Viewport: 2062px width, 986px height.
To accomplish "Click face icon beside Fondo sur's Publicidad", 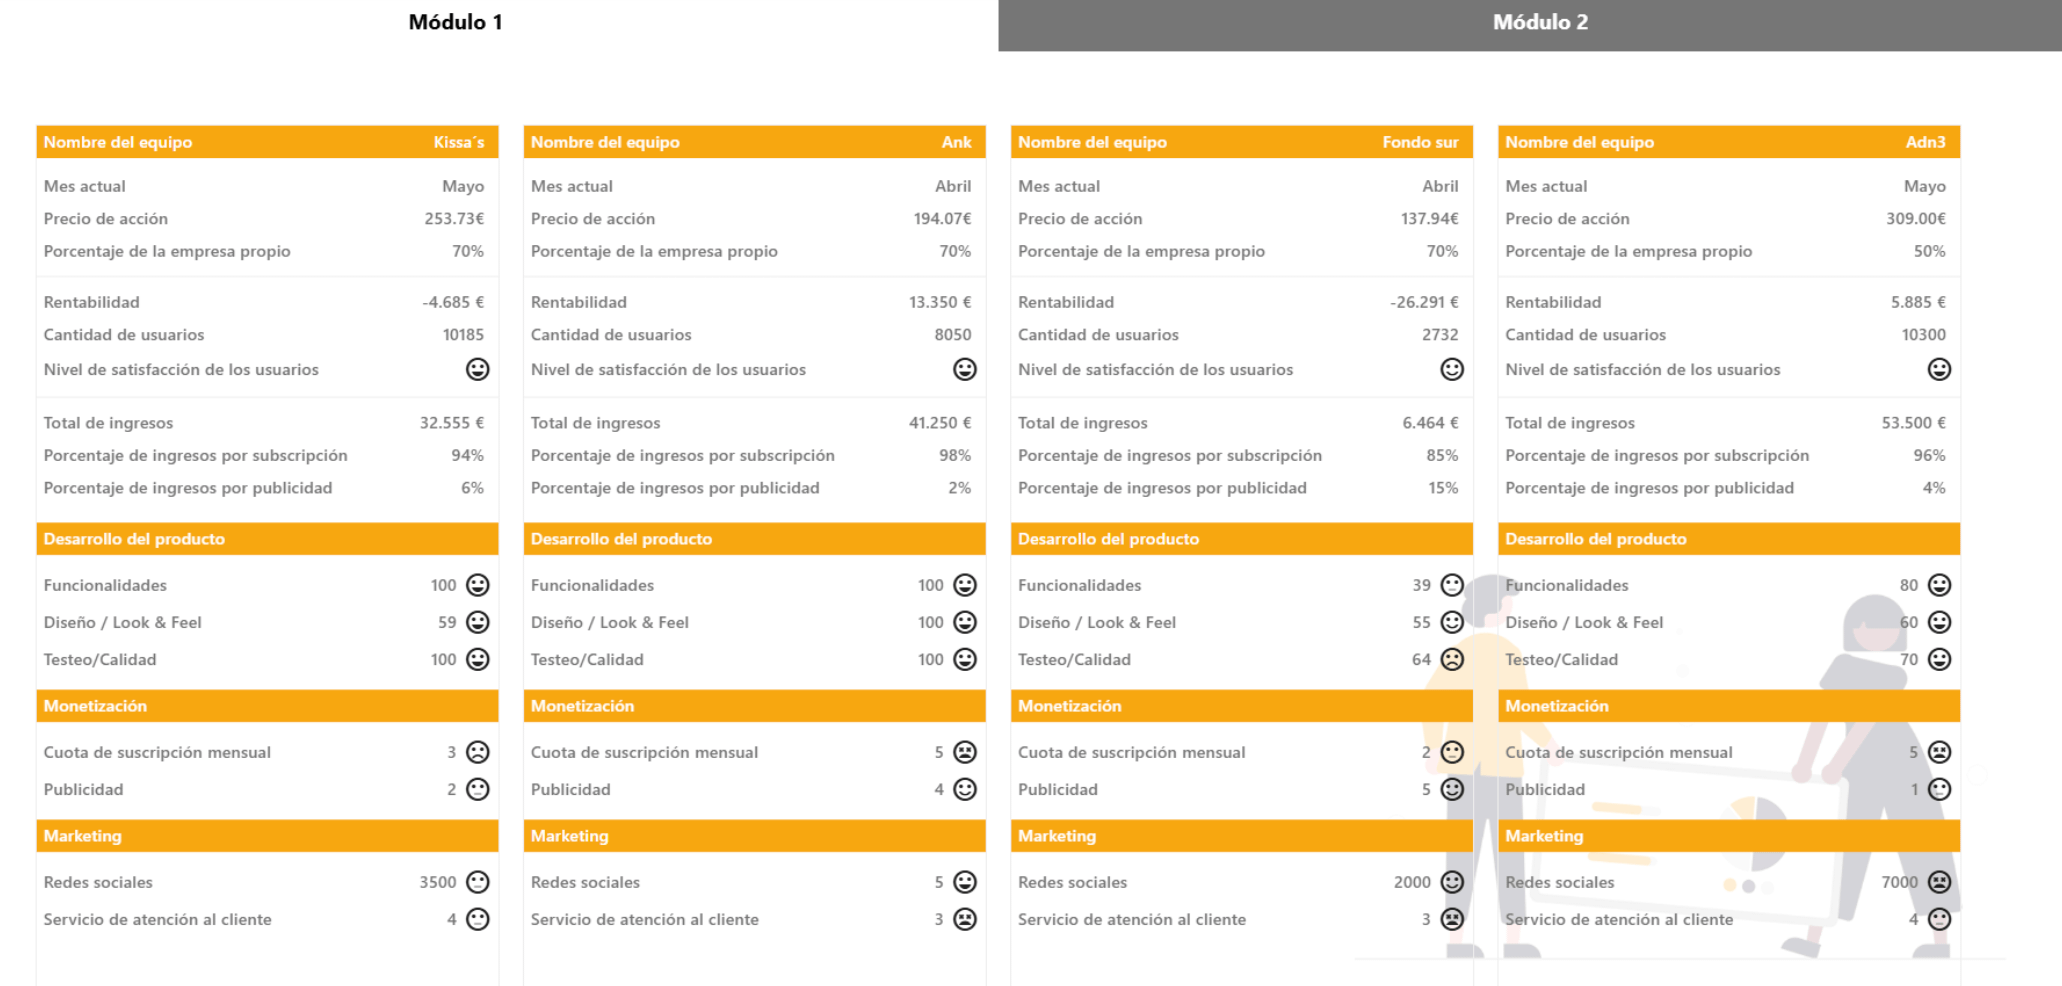I will click(x=1452, y=789).
